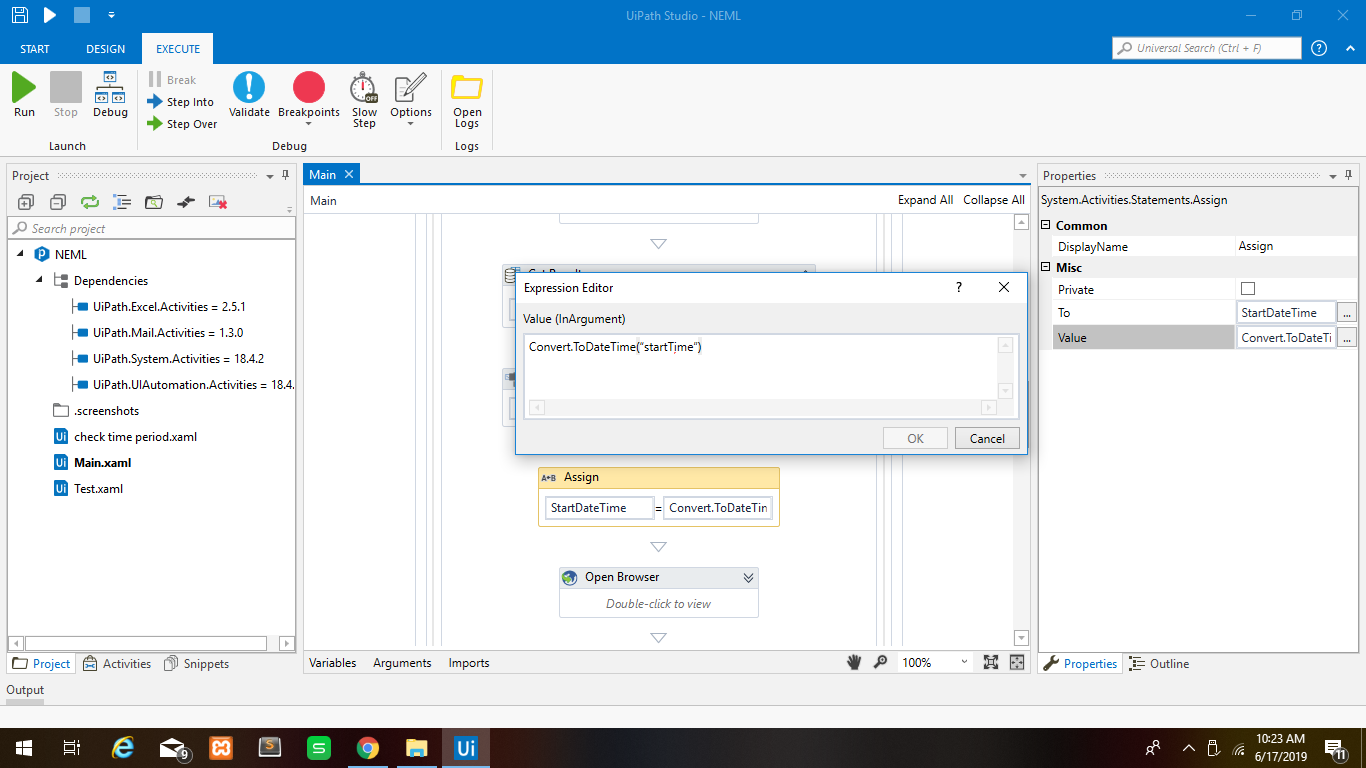Click the Search project field
The image size is (1366, 768).
point(152,228)
